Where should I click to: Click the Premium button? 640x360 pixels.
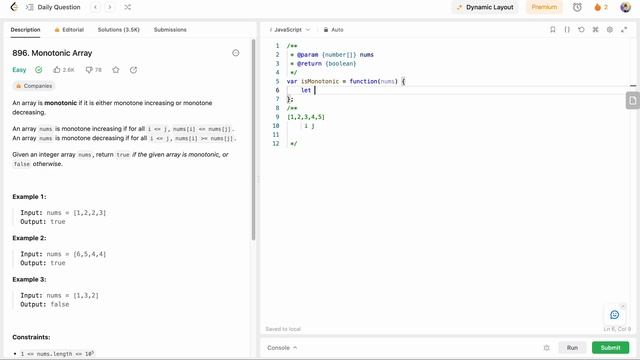tap(544, 7)
